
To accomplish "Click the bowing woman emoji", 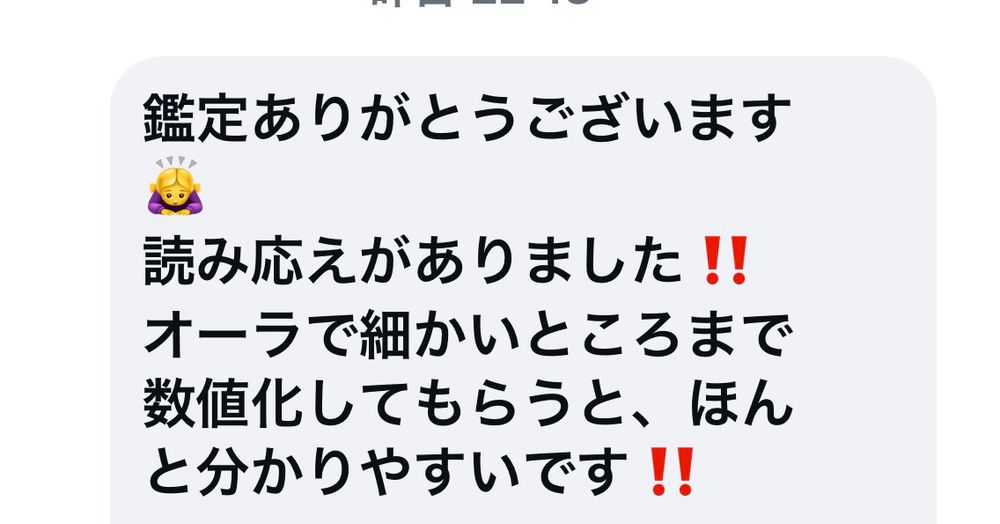I will coord(175,186).
